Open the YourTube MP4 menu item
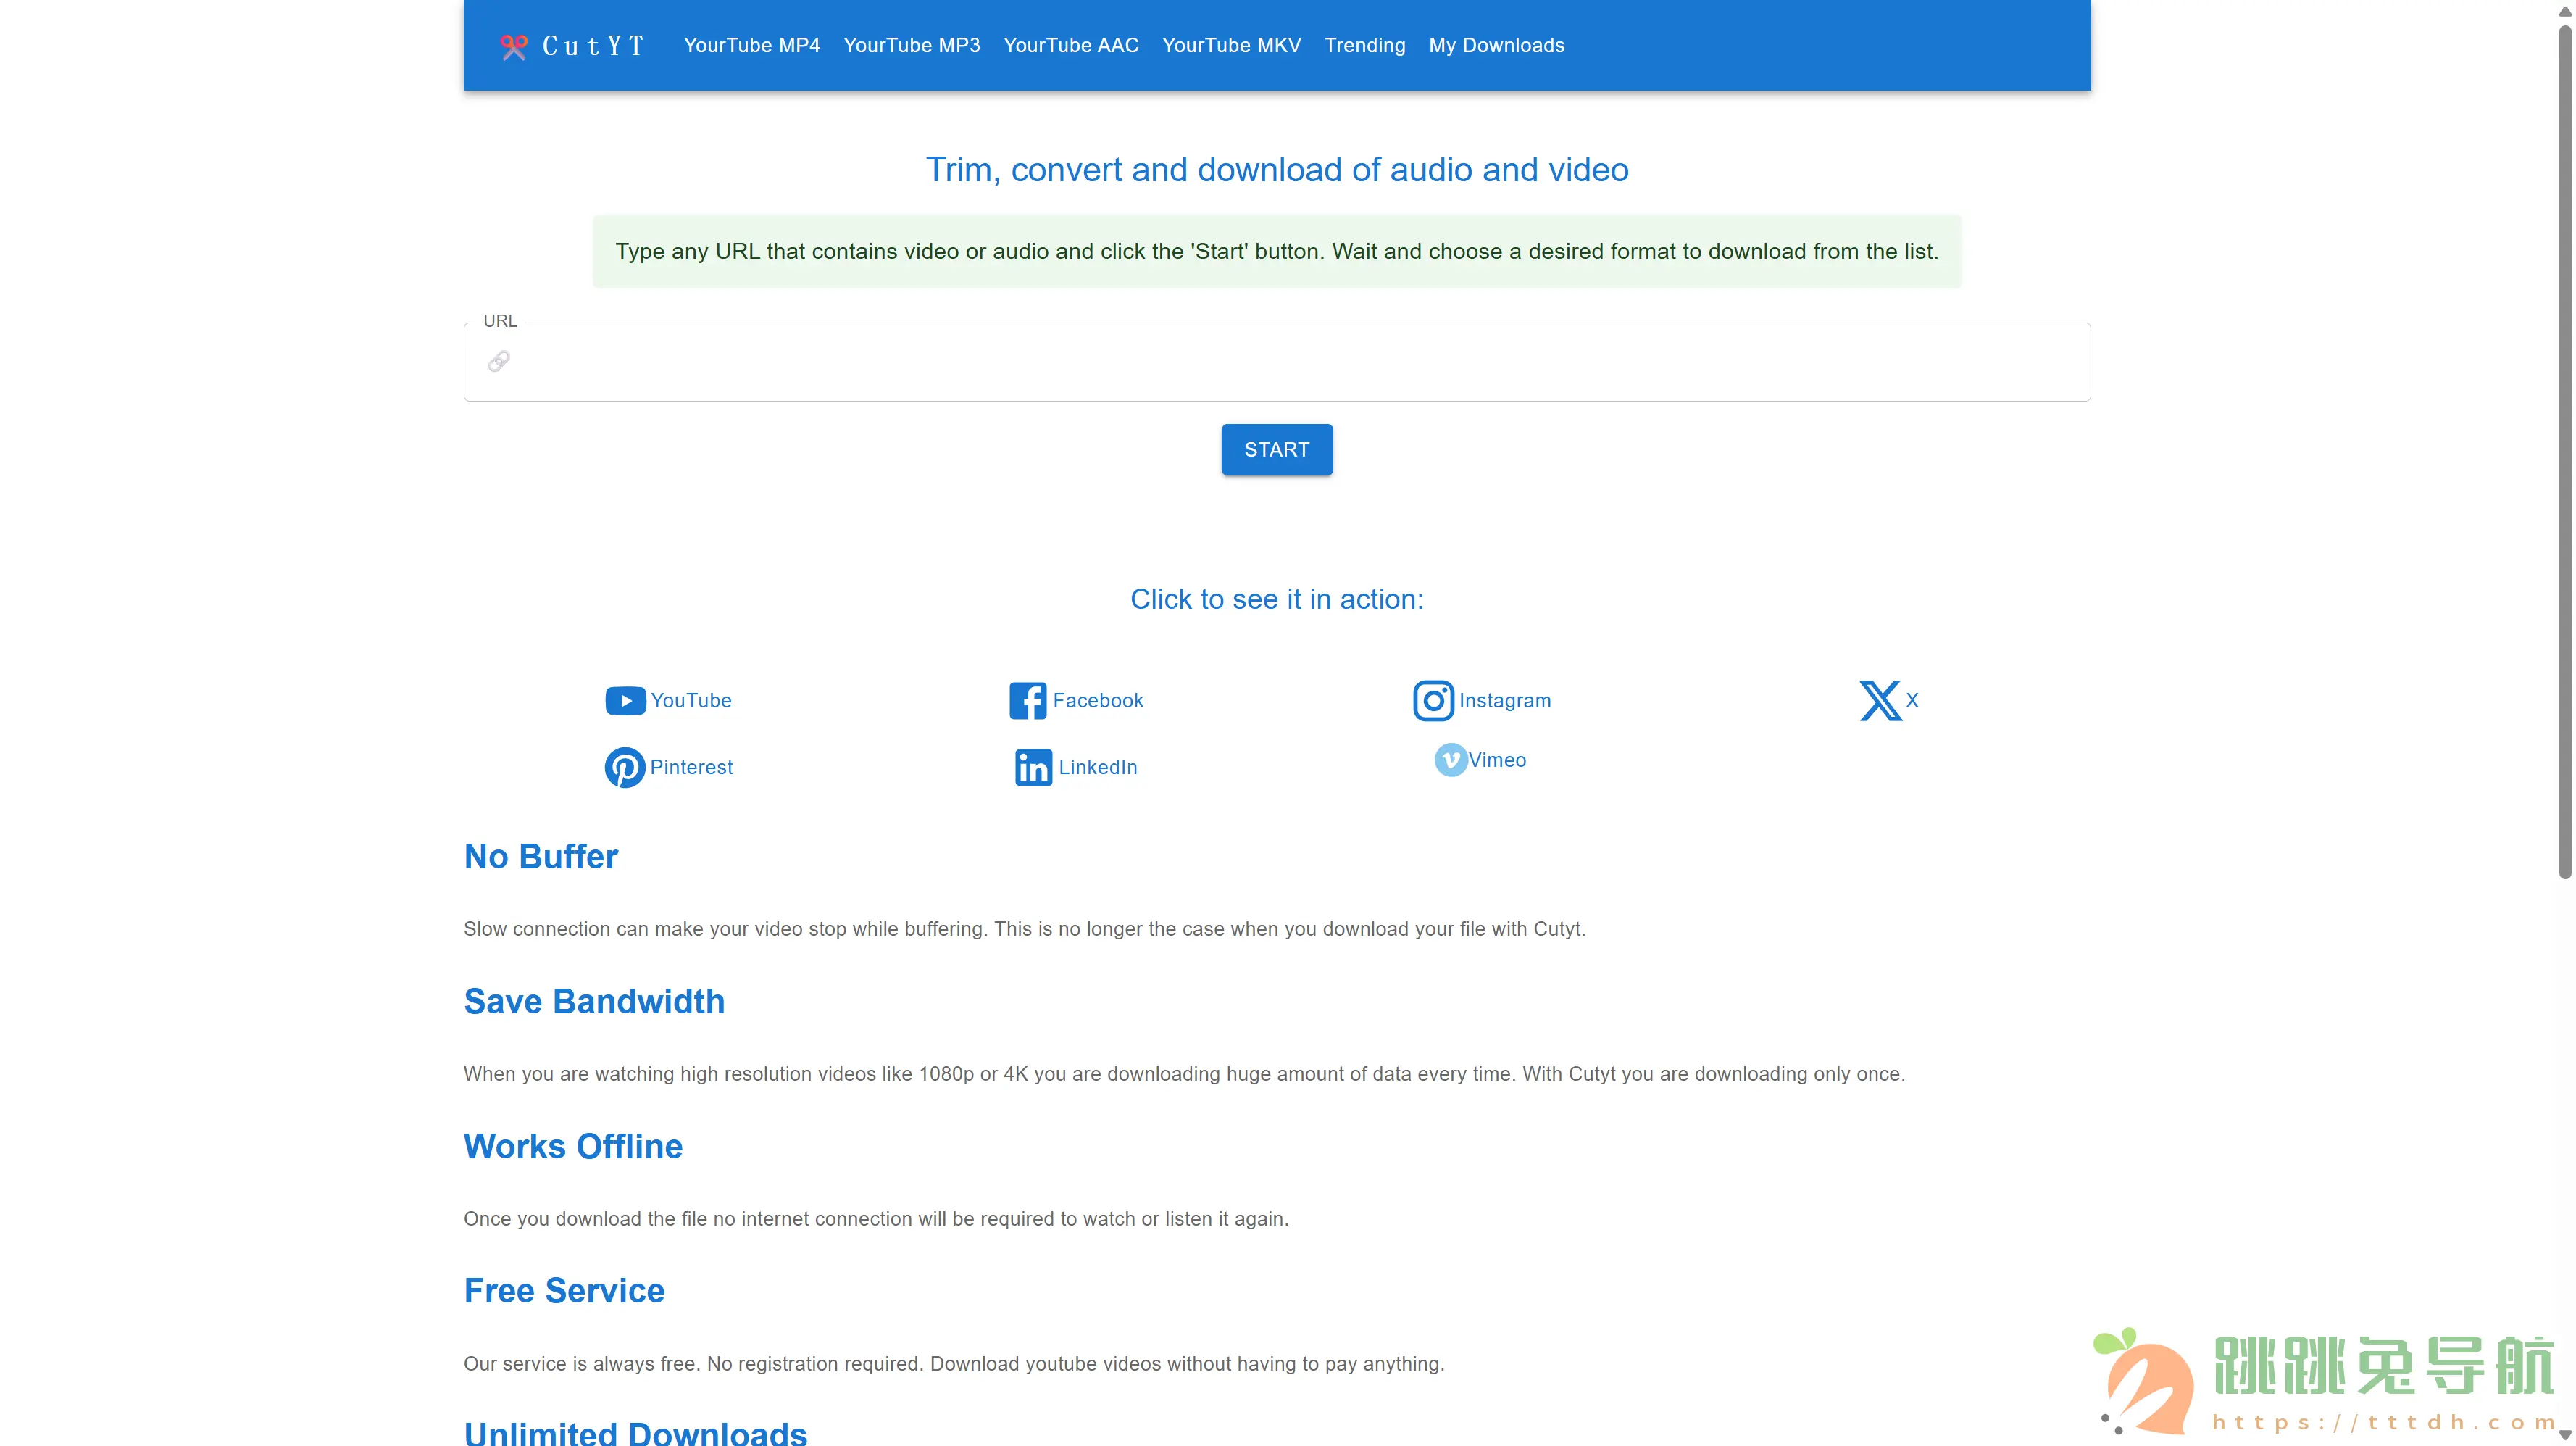The height and width of the screenshot is (1446, 2576). 751,46
